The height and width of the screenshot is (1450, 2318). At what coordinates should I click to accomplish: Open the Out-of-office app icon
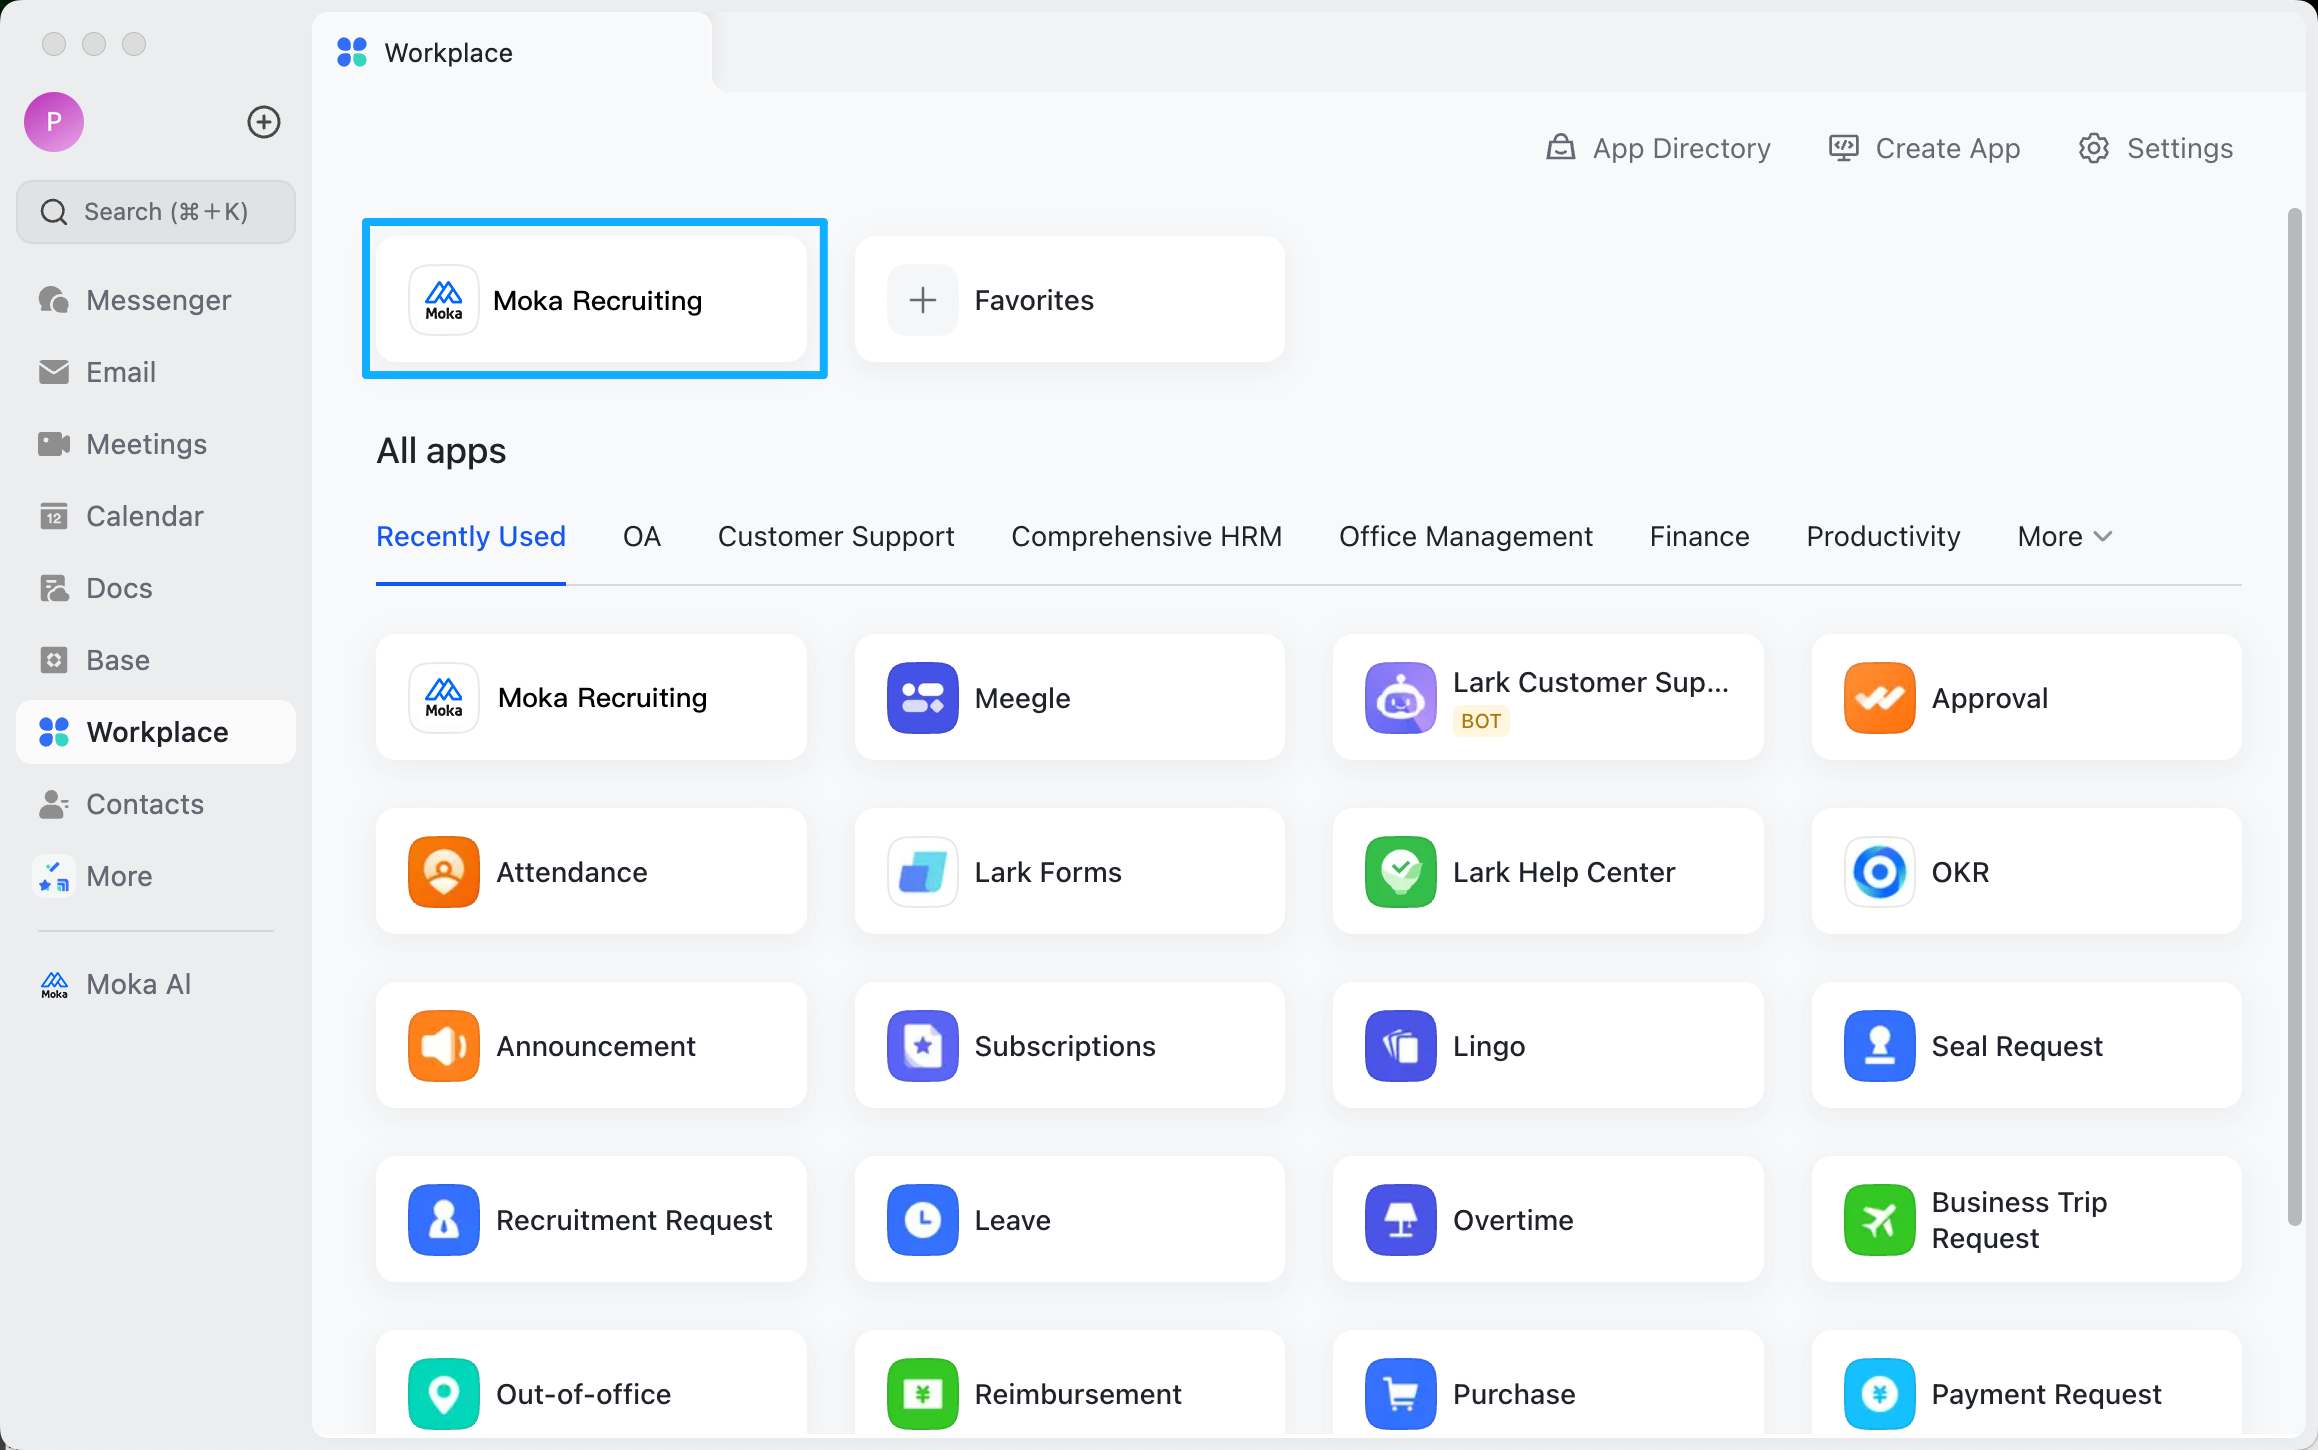(444, 1394)
